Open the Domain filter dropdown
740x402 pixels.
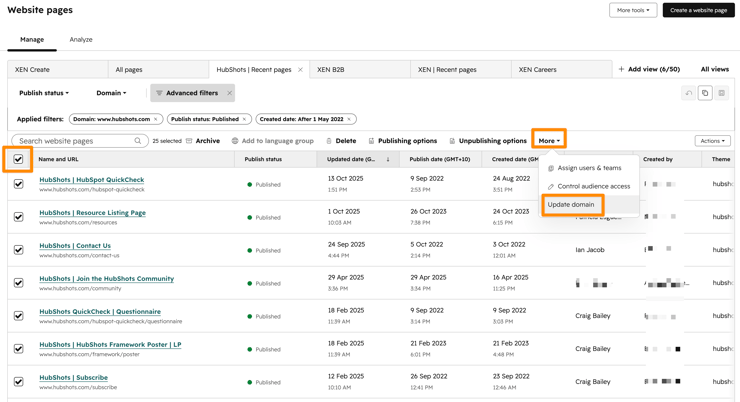tap(111, 93)
